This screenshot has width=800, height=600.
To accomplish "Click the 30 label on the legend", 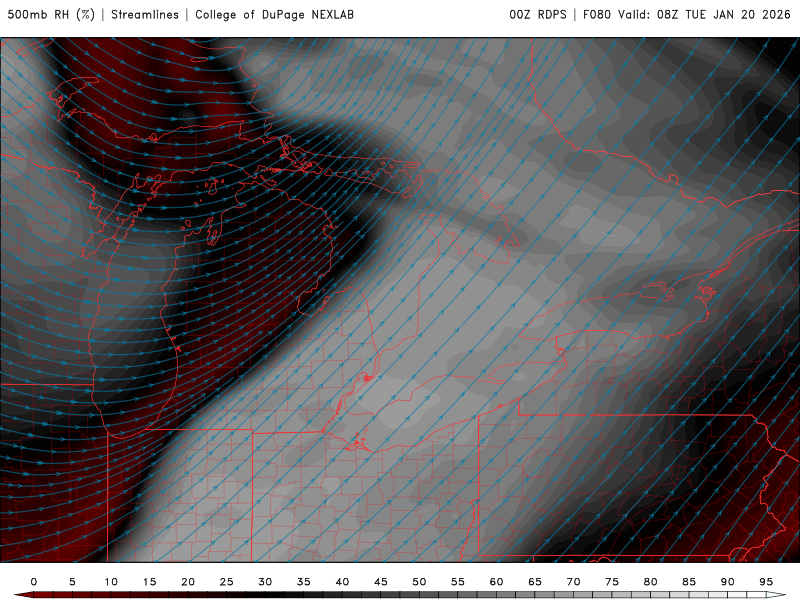I will (x=265, y=582).
